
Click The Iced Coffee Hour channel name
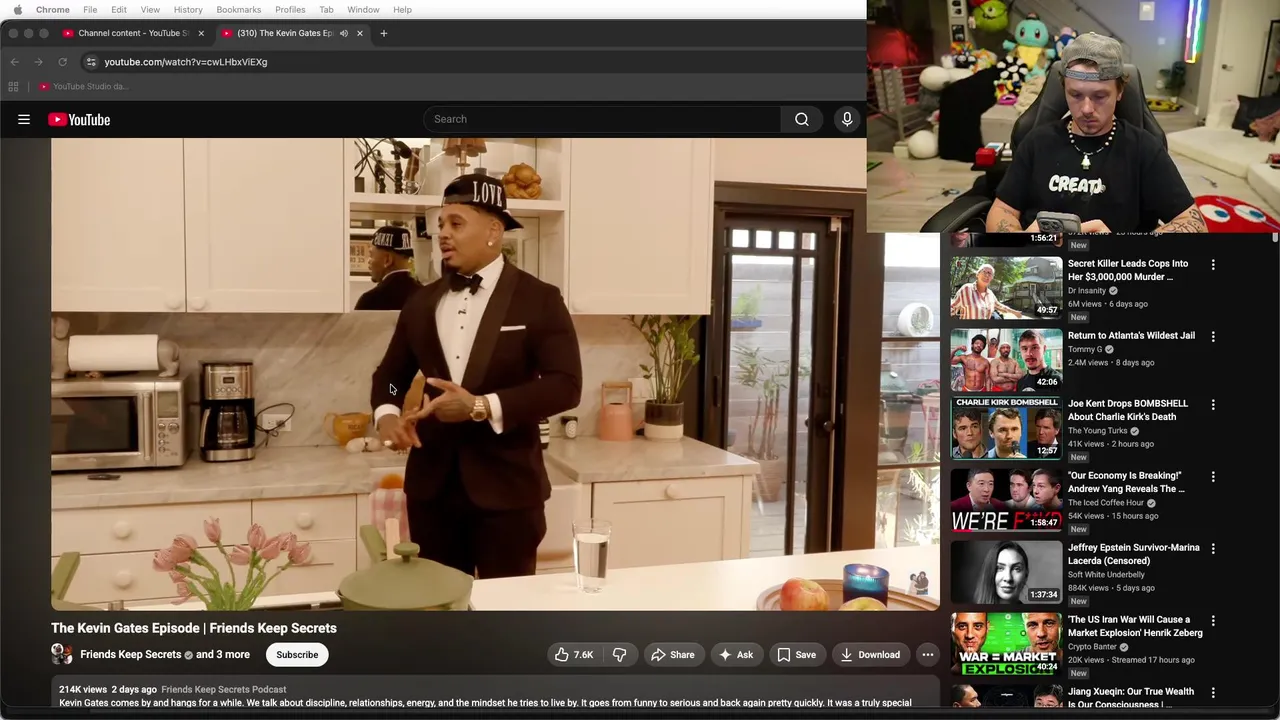click(x=1105, y=503)
